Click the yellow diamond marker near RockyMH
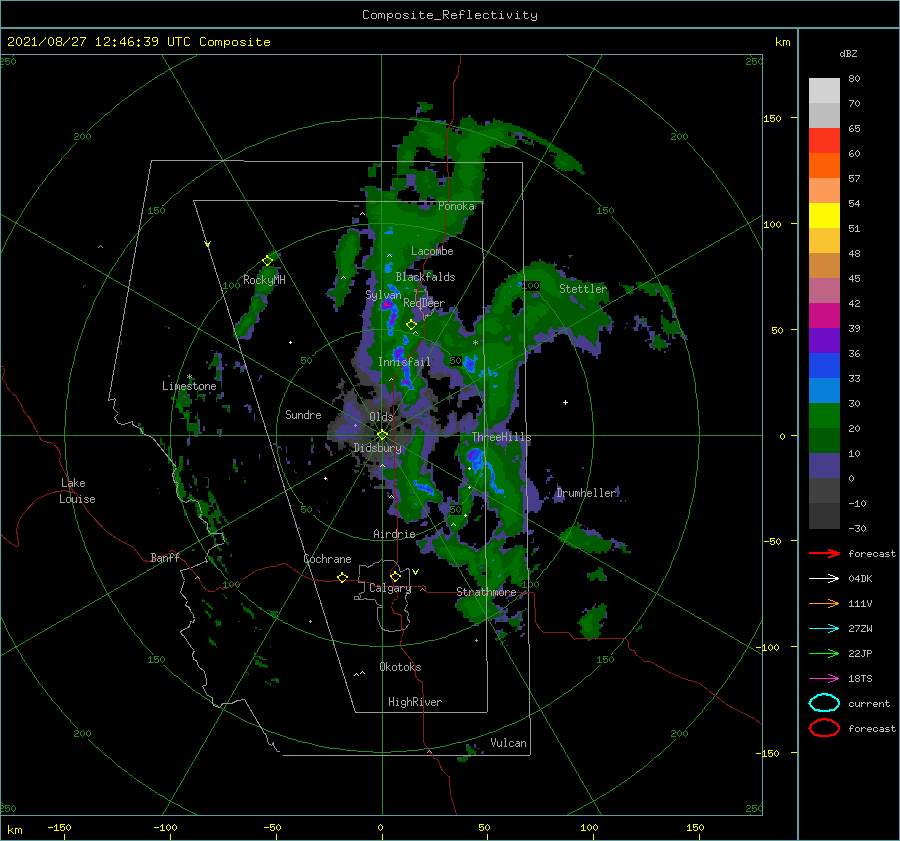The width and height of the screenshot is (900, 841). [267, 261]
